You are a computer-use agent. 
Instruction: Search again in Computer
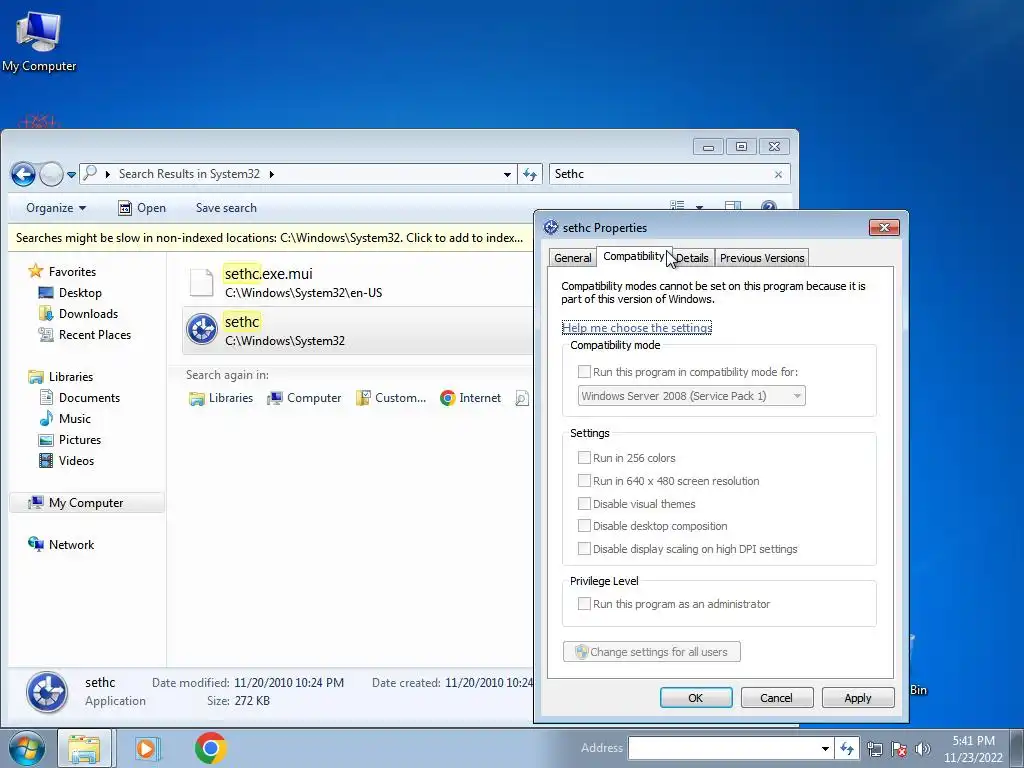304,398
